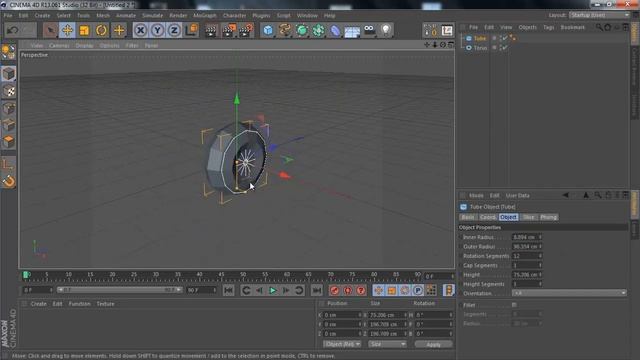The height and width of the screenshot is (360, 640).
Task: Toggle the X axis lock
Action: [140, 30]
